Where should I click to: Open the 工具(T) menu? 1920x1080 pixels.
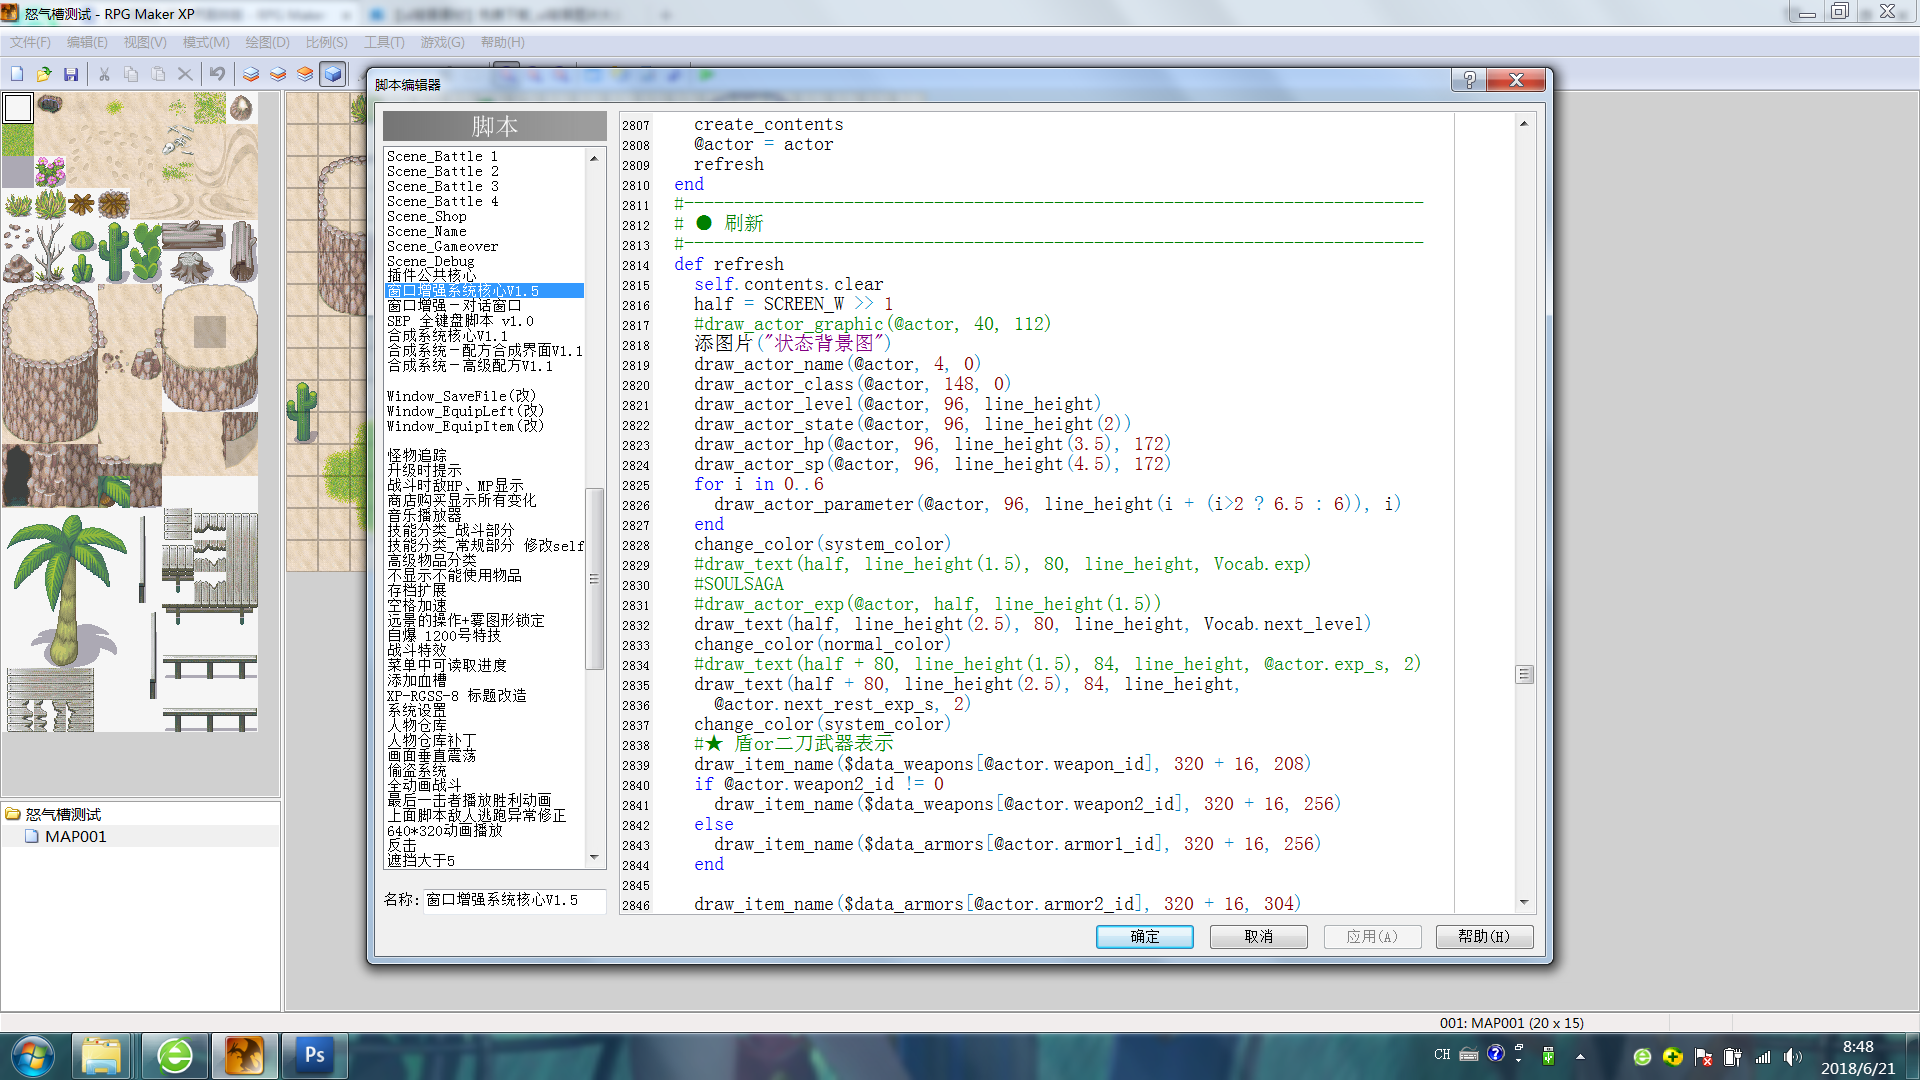coord(384,42)
